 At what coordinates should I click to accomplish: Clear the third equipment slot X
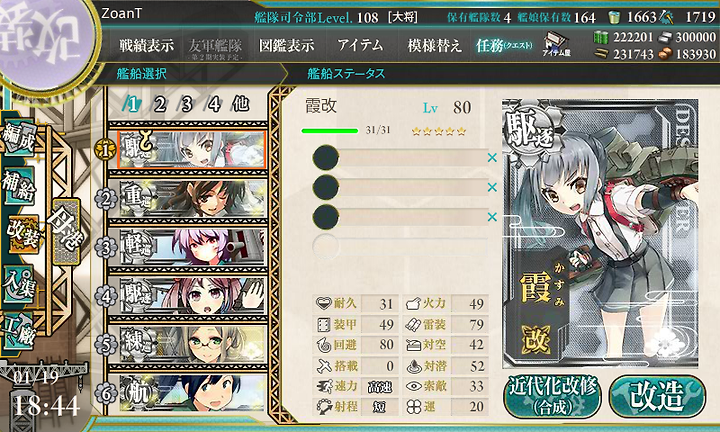[x=492, y=216]
